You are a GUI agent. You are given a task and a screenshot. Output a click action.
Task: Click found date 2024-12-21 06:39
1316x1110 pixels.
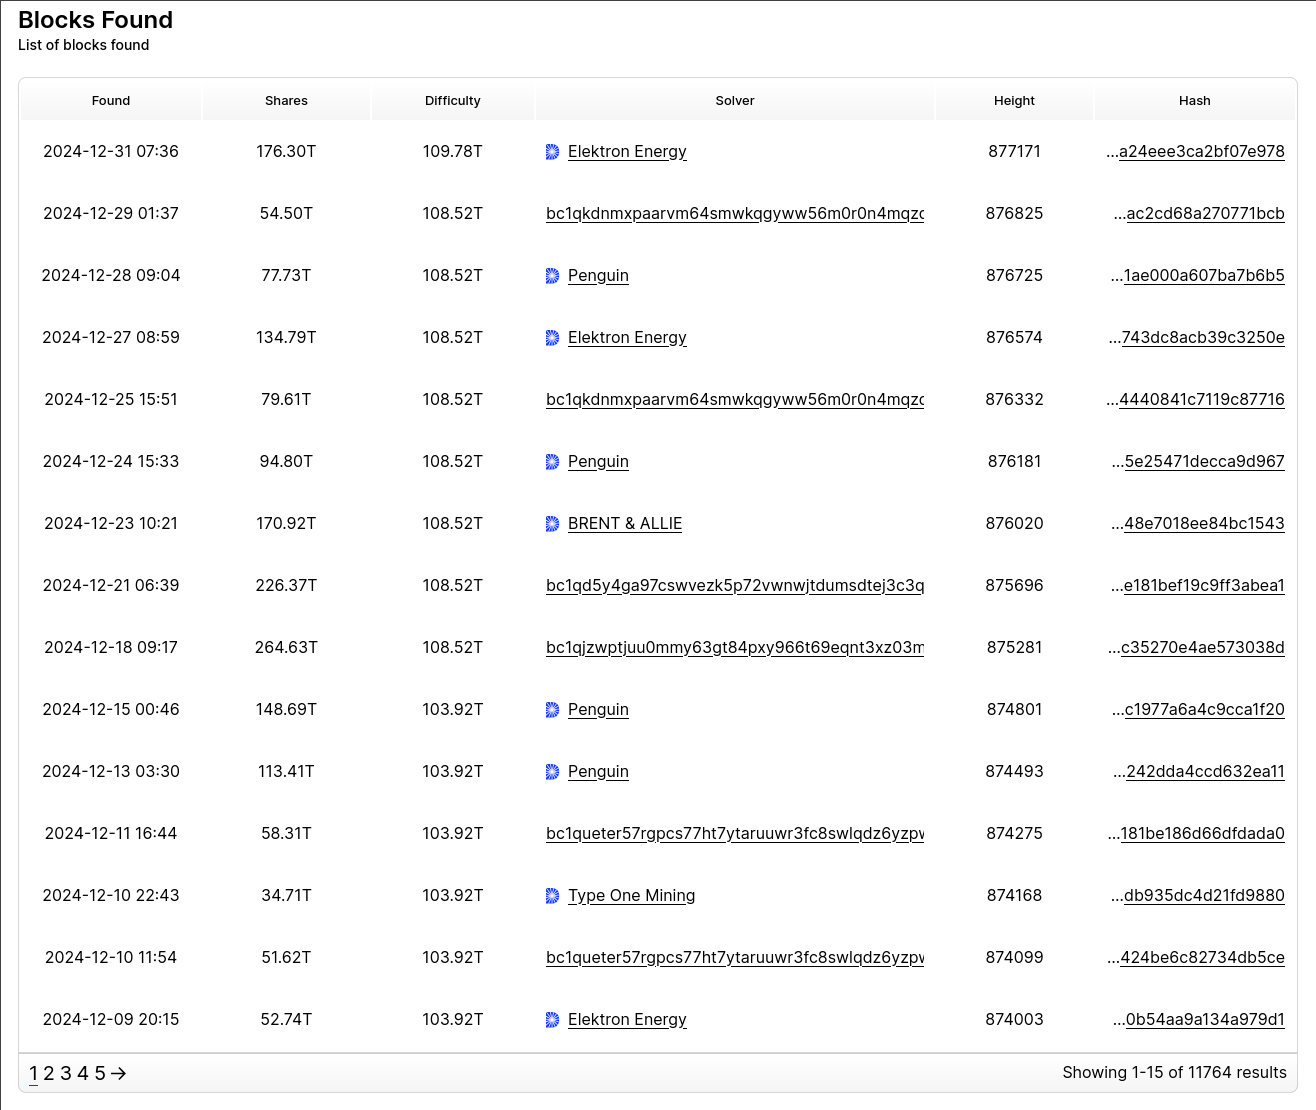click(111, 586)
